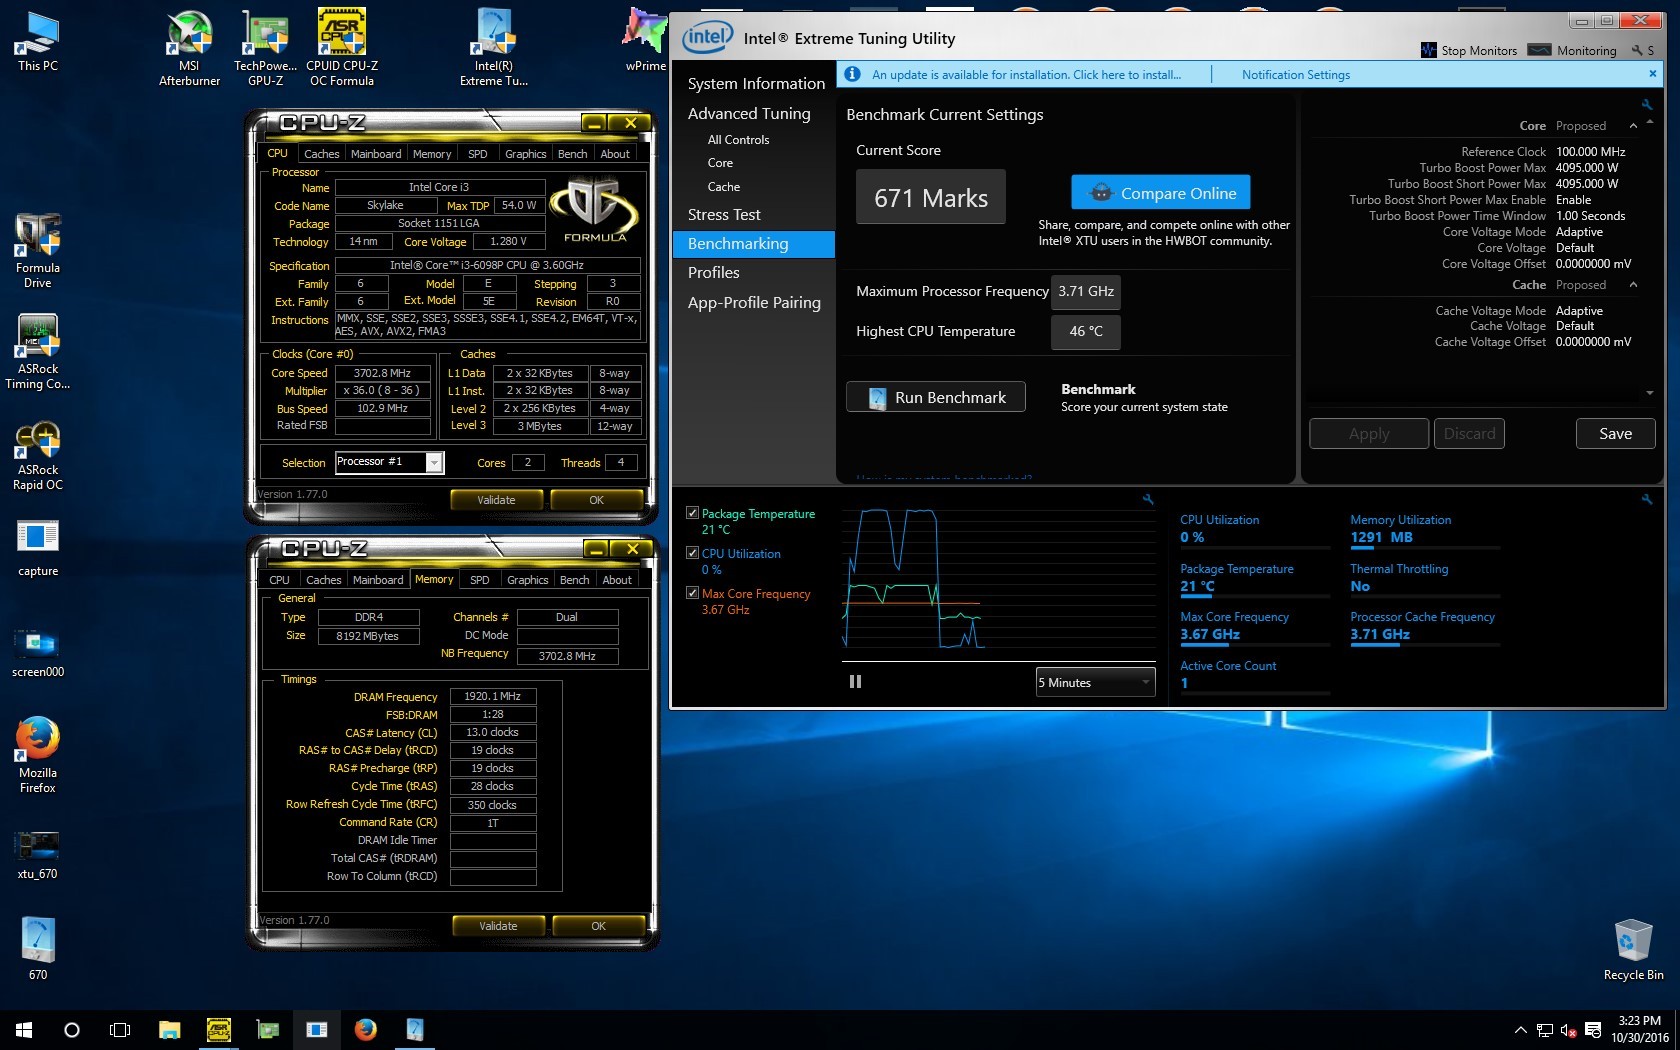Image resolution: width=1680 pixels, height=1050 pixels.
Task: Open xtu_670 desktop file
Action: pos(37,855)
